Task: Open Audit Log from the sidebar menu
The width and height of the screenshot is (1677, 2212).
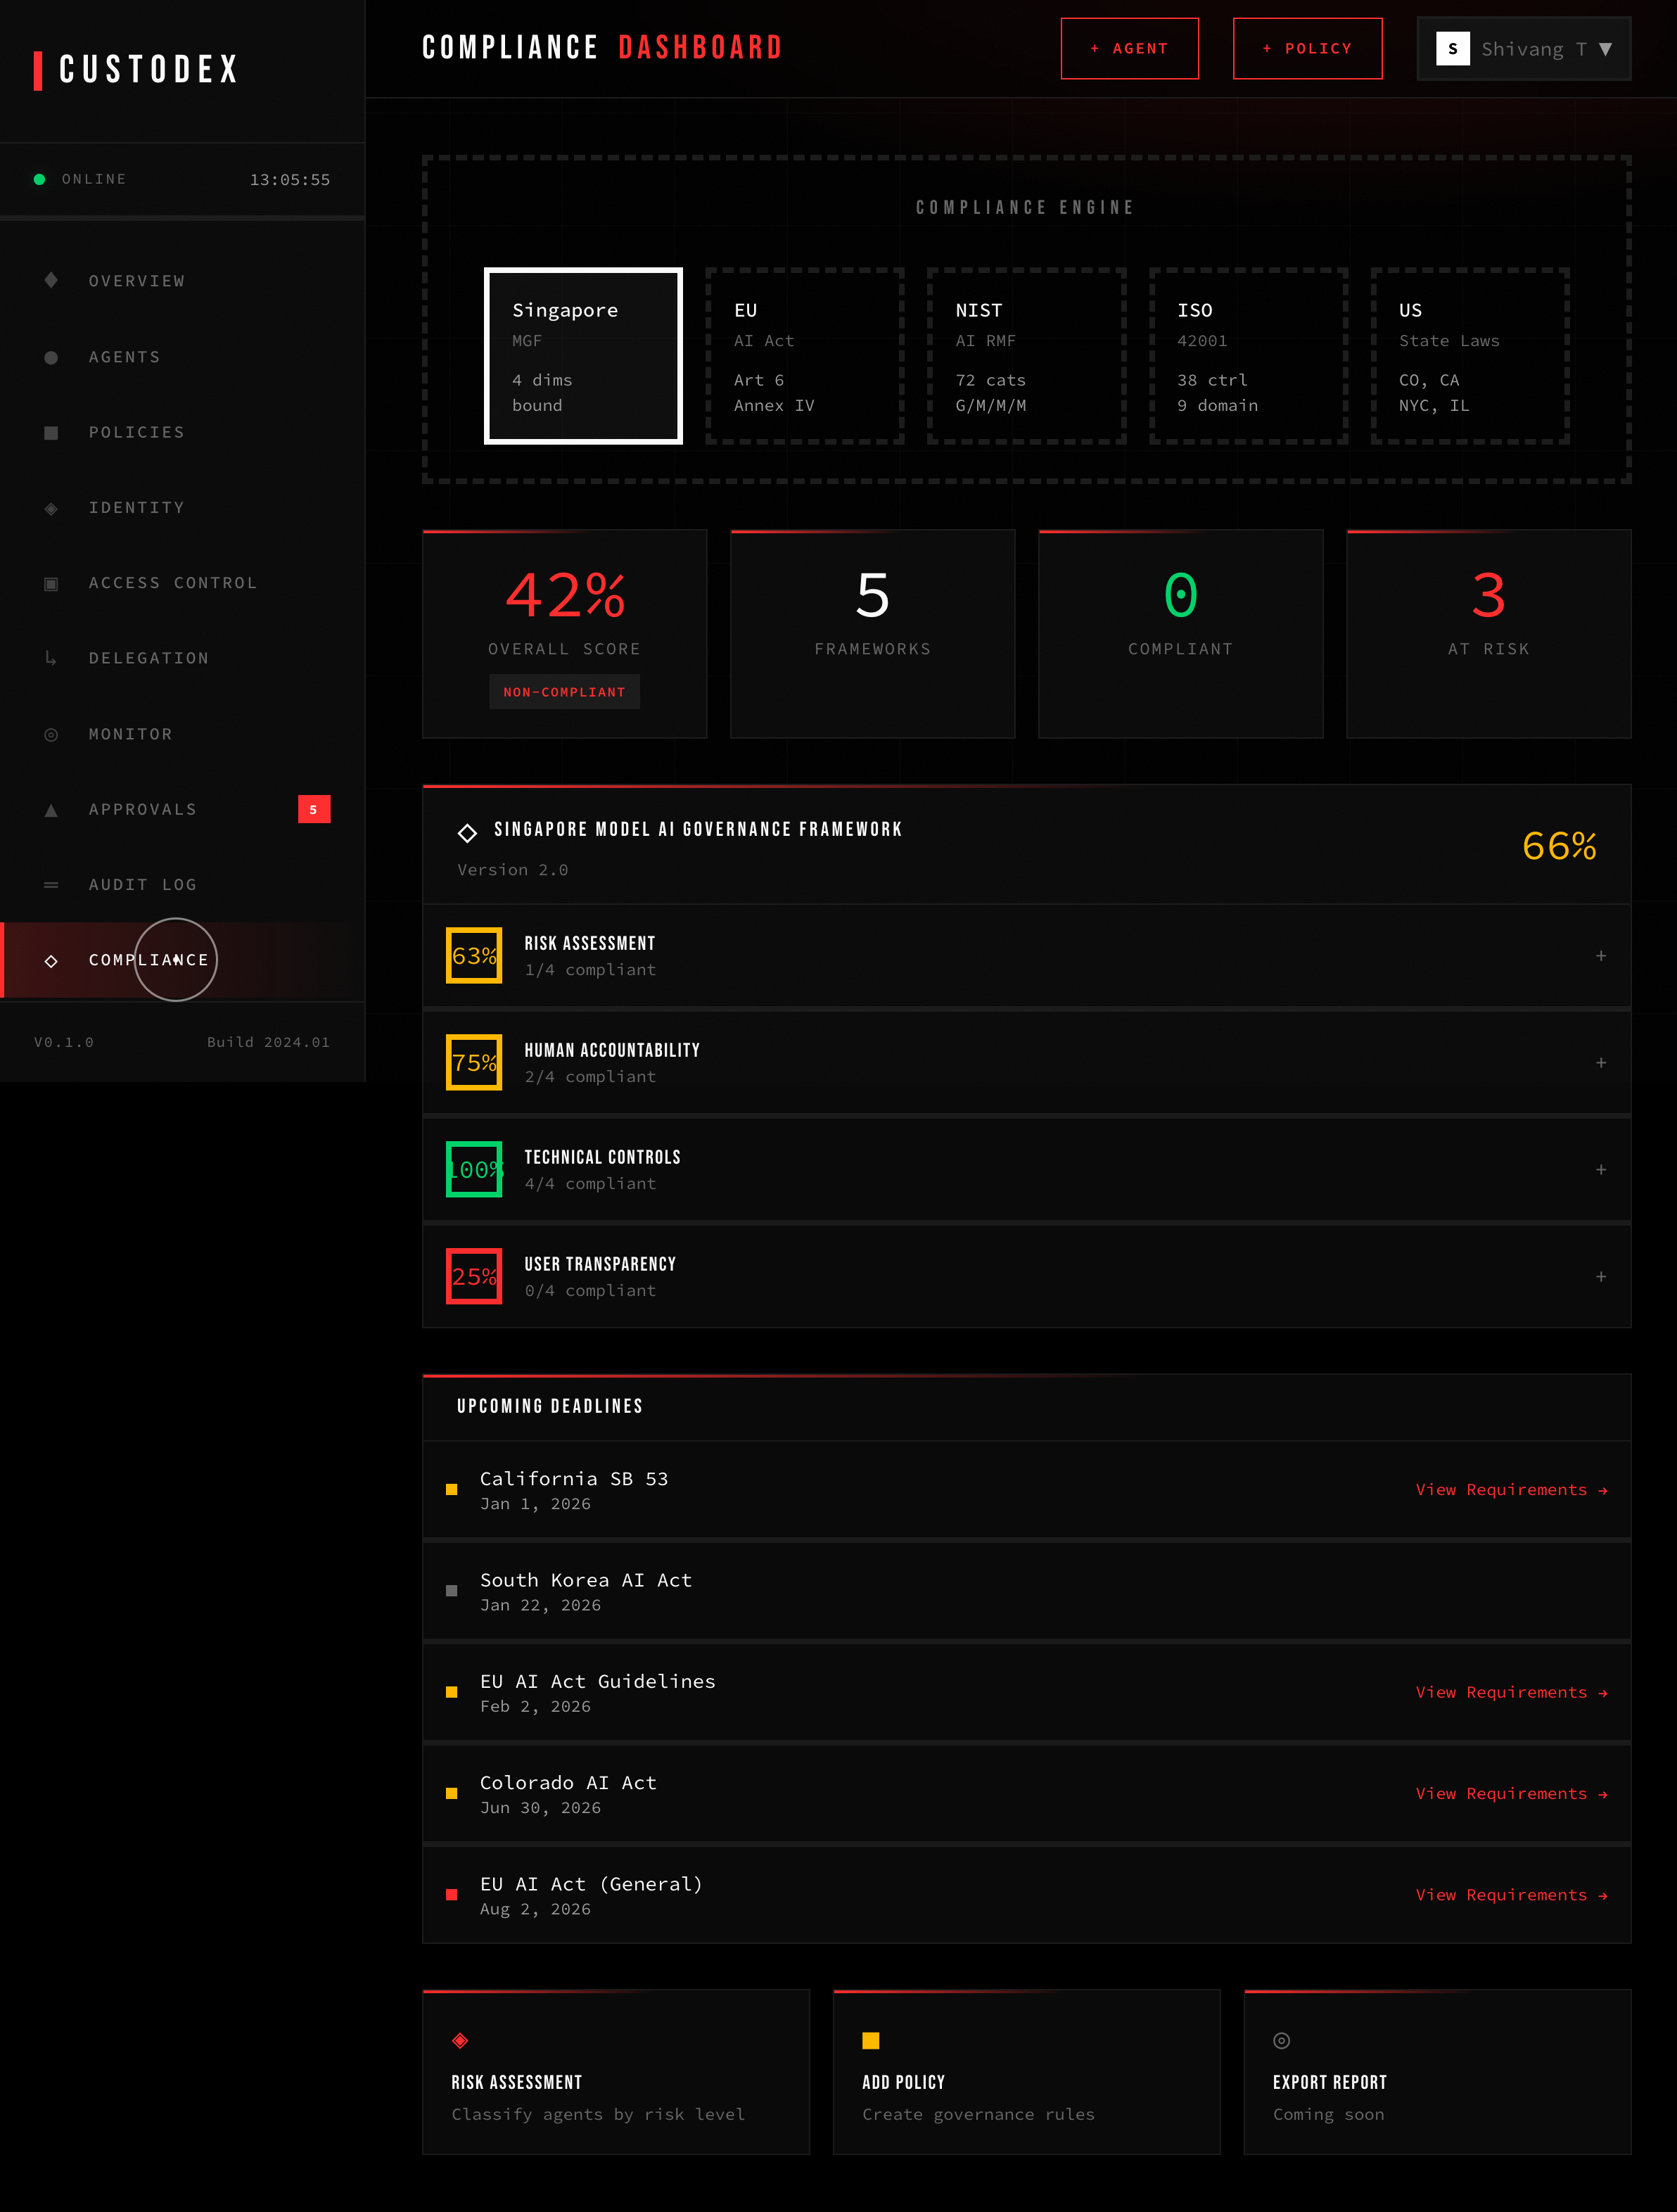Action: (x=143, y=884)
